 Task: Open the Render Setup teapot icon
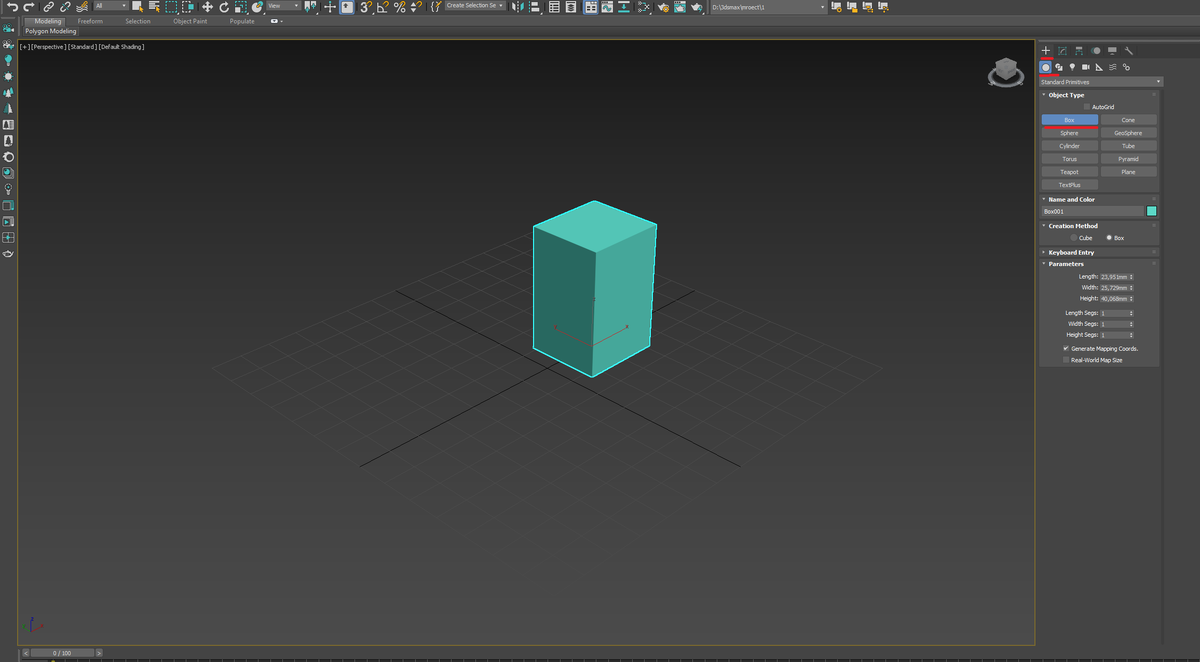(x=663, y=6)
